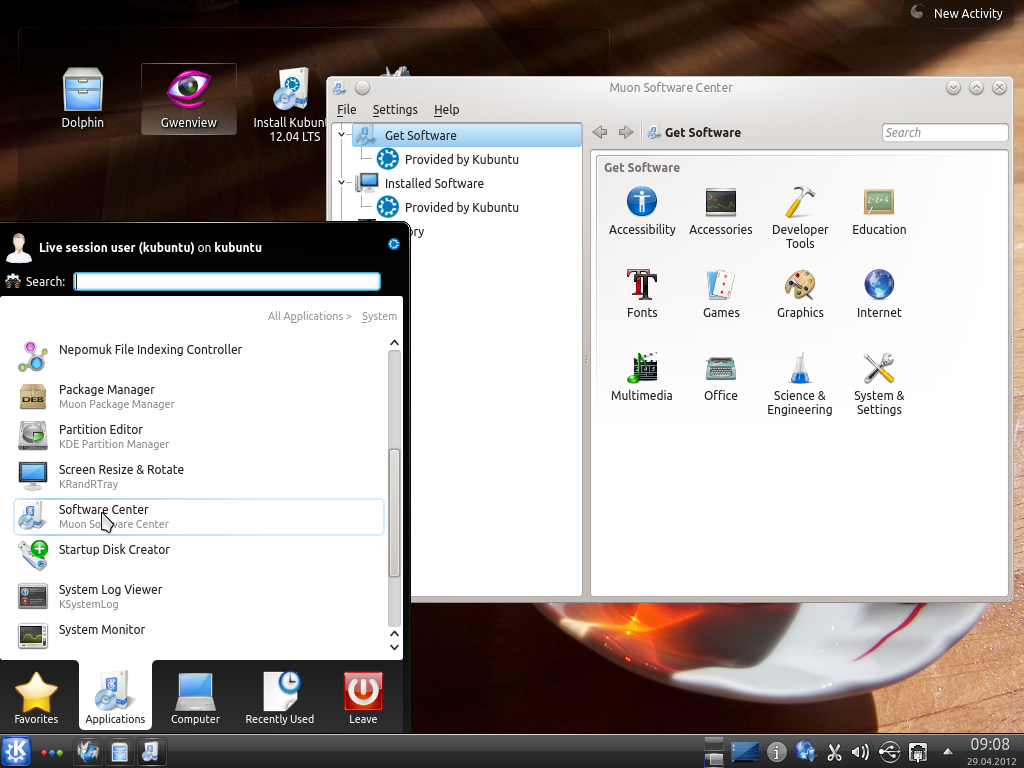Click the launcher switch-user settings icon
The width and height of the screenshot is (1024, 768).
click(394, 244)
